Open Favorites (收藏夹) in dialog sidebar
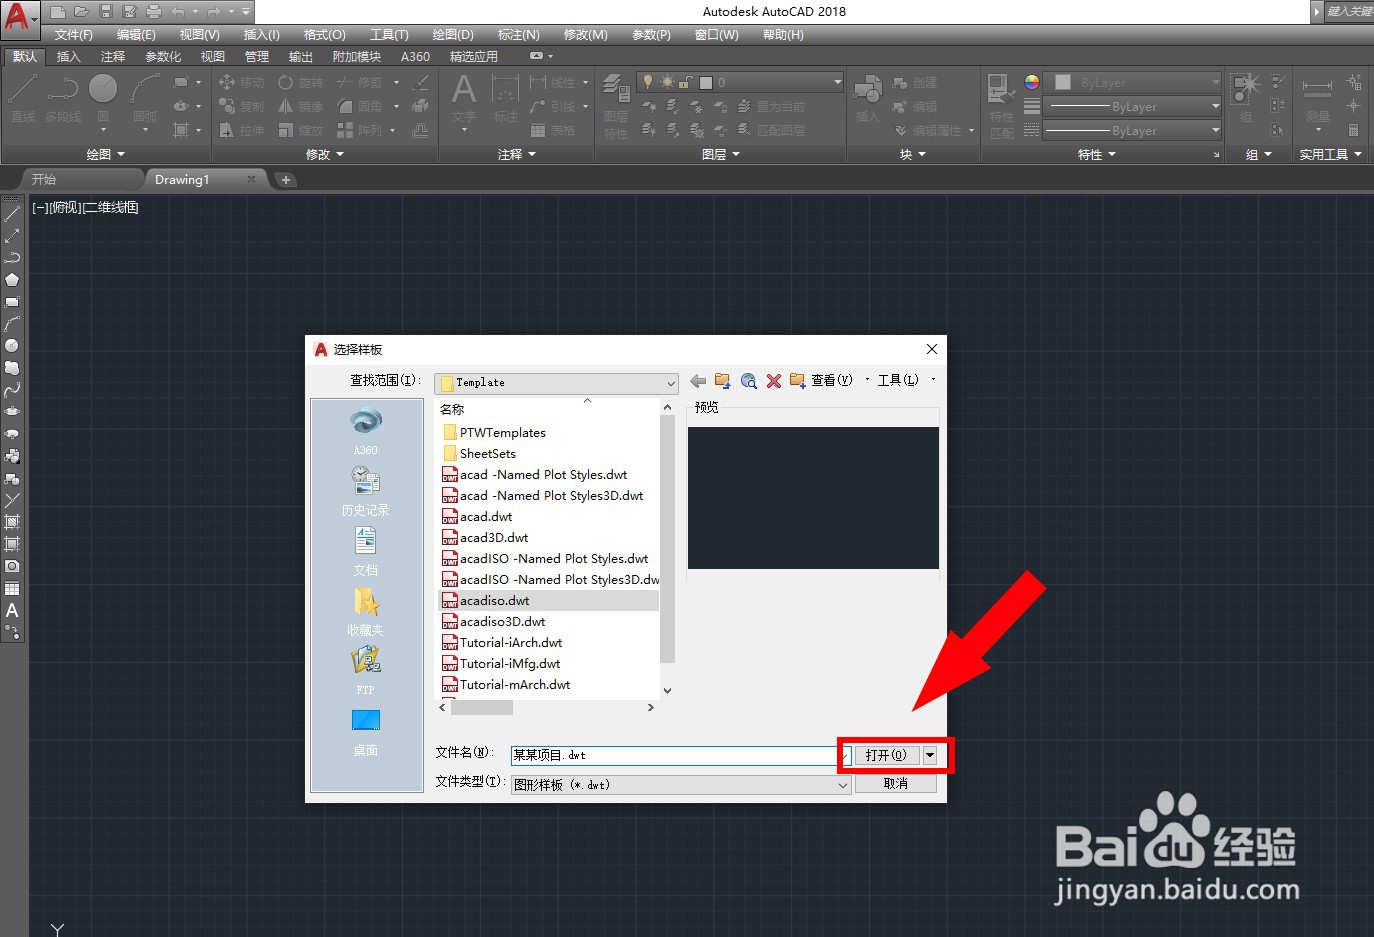The image size is (1374, 937). click(366, 612)
